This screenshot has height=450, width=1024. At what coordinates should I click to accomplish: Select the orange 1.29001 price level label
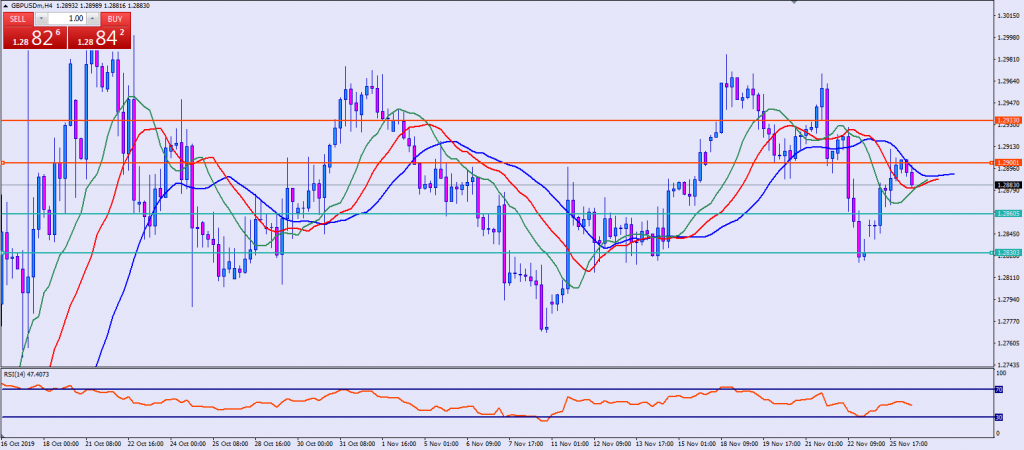tap(1008, 162)
